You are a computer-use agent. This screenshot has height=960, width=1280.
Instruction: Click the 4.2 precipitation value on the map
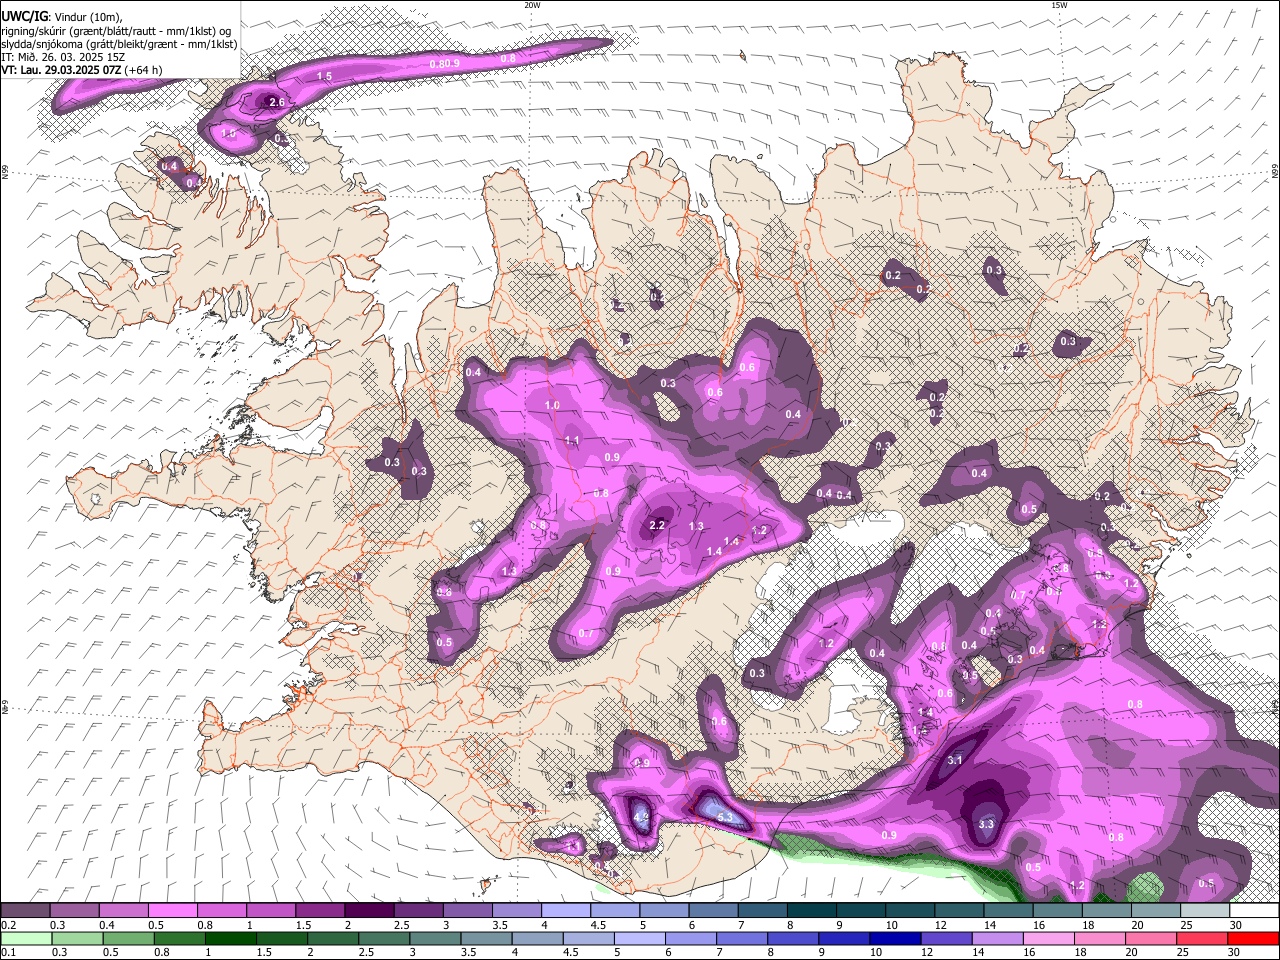point(641,817)
